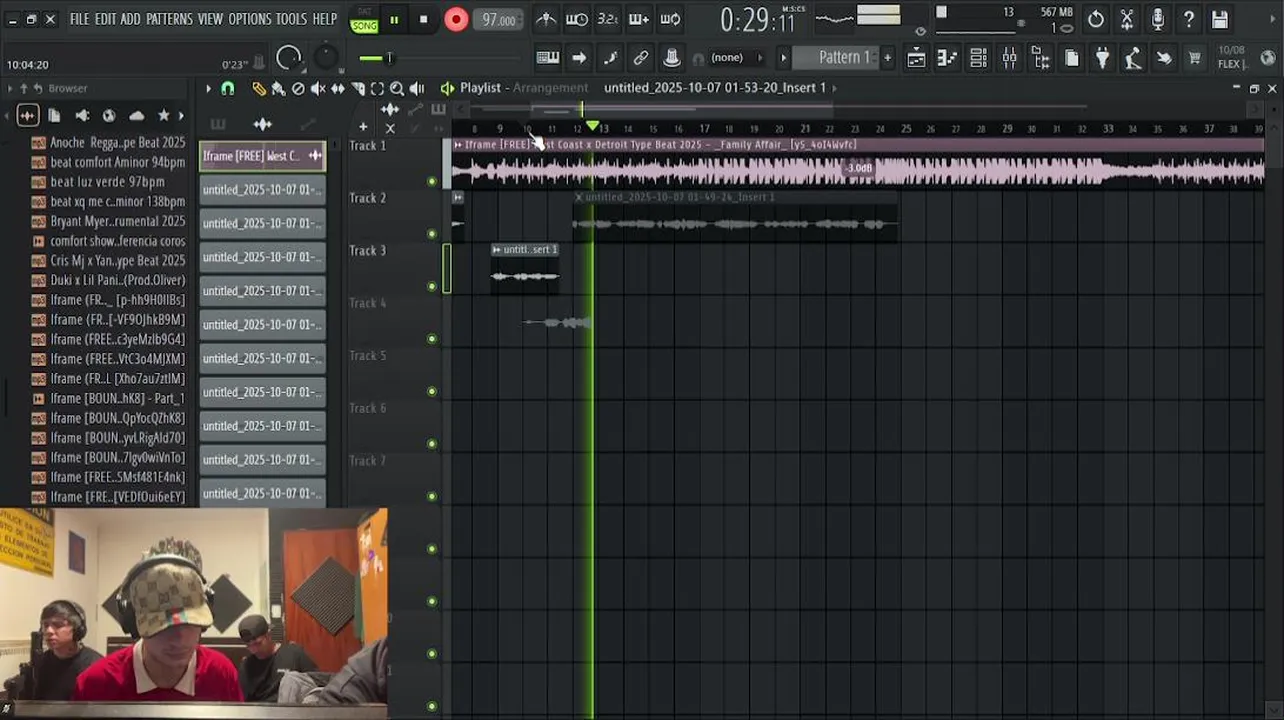The image size is (1284, 720).
Task: Open browser globe online tab
Action: [109, 116]
